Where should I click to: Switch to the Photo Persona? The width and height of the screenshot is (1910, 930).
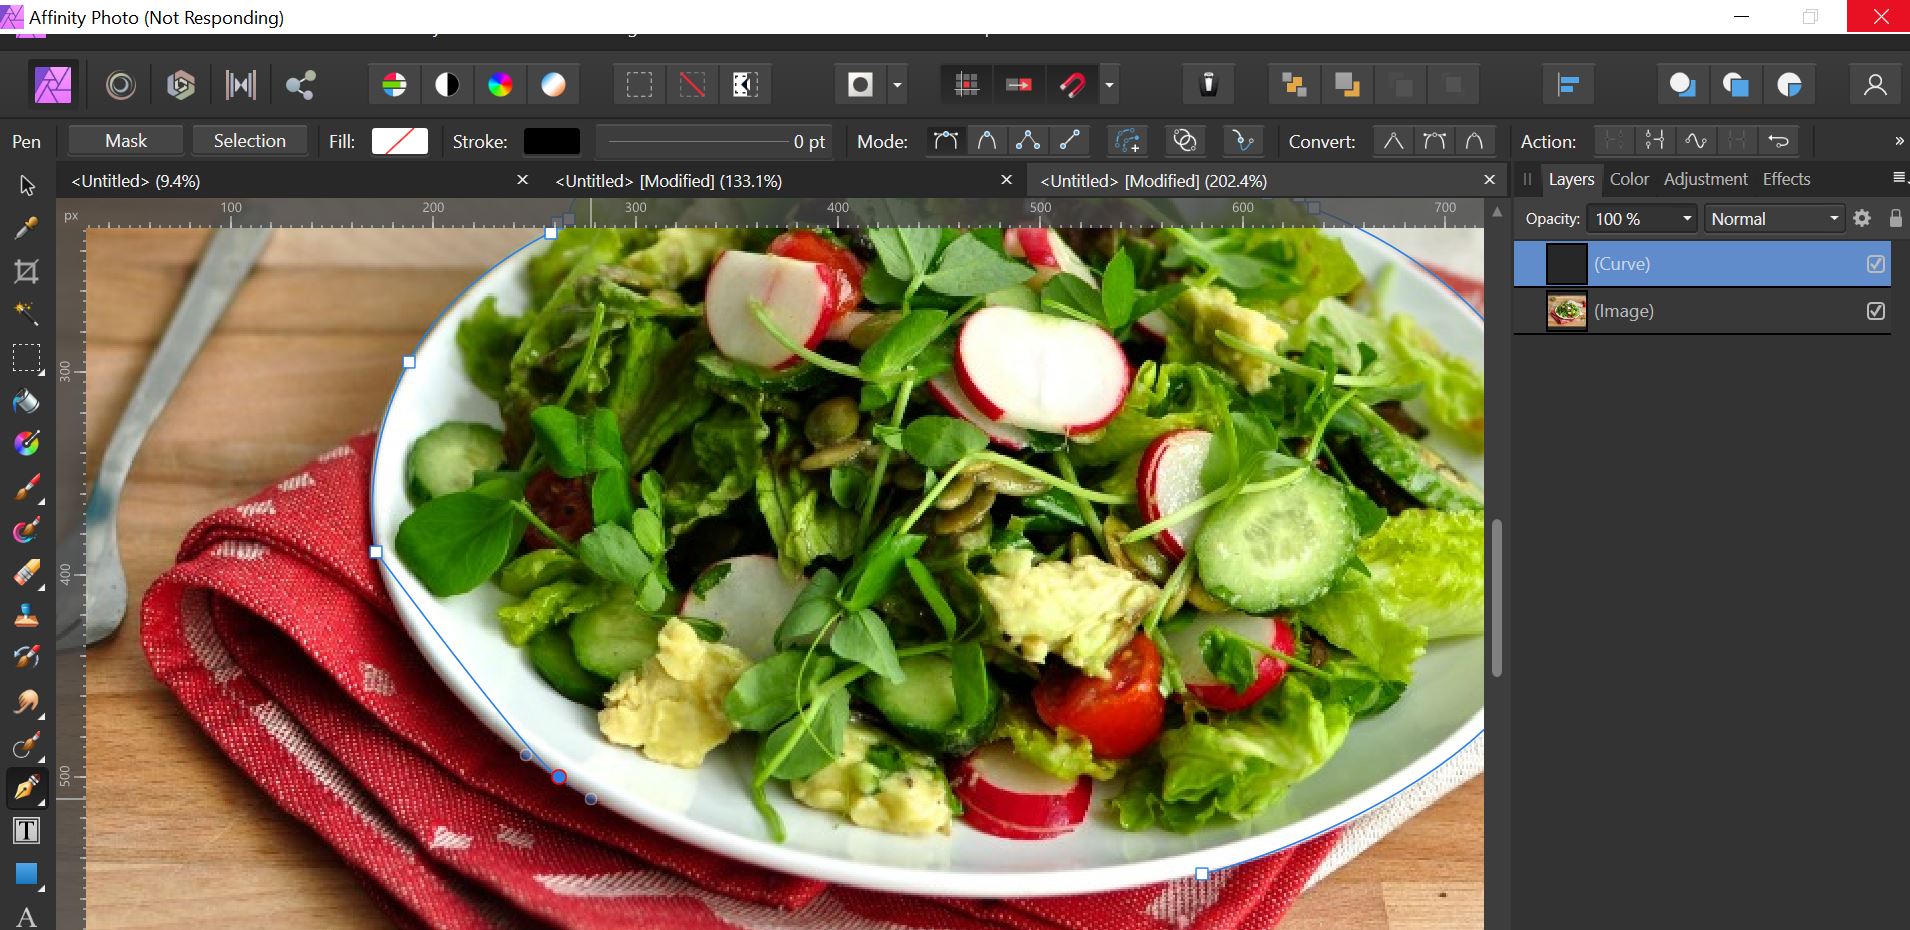click(x=53, y=85)
